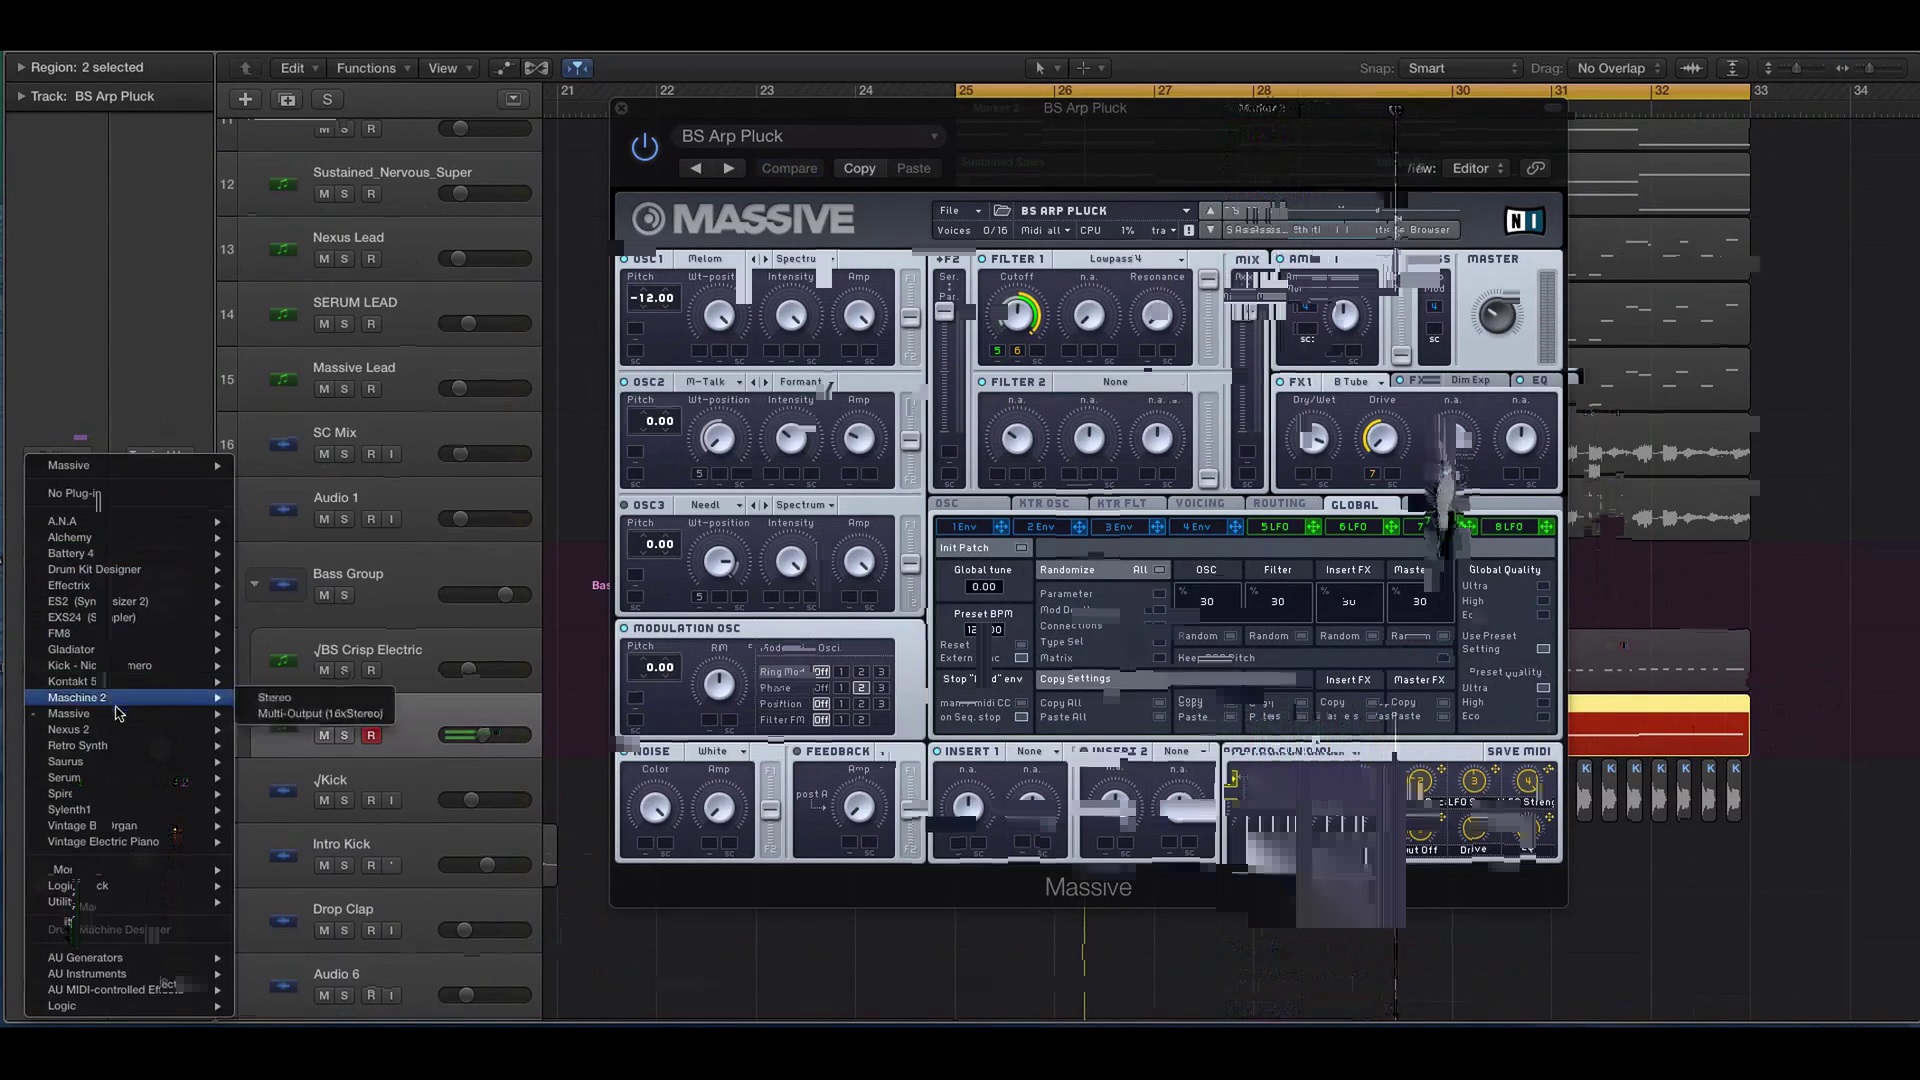
Task: Click the SAVE MIDI button
Action: pyautogui.click(x=1518, y=751)
